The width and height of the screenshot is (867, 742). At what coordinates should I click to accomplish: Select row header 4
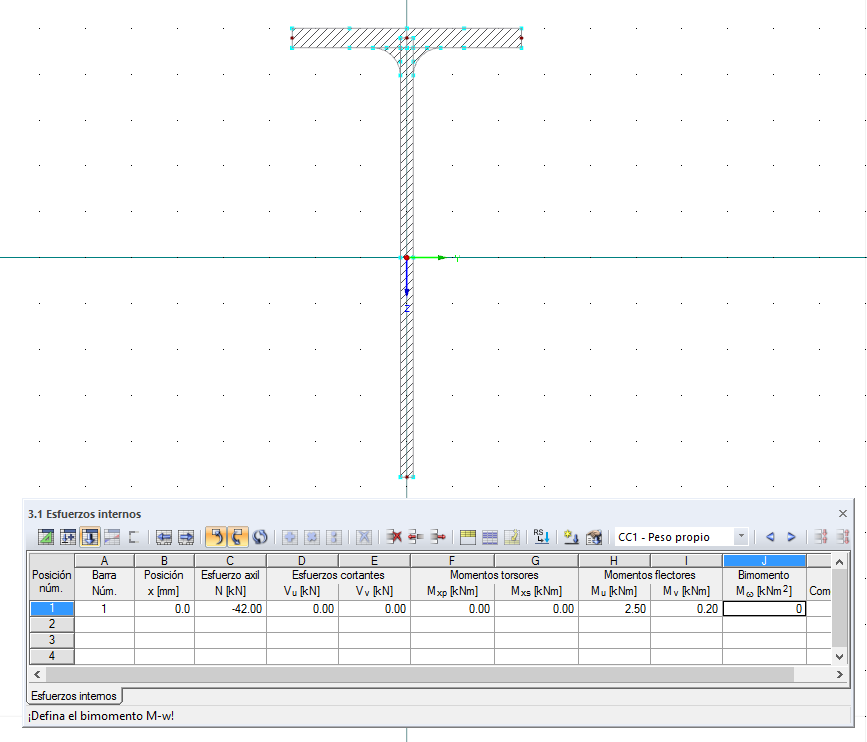pyautogui.click(x=51, y=656)
